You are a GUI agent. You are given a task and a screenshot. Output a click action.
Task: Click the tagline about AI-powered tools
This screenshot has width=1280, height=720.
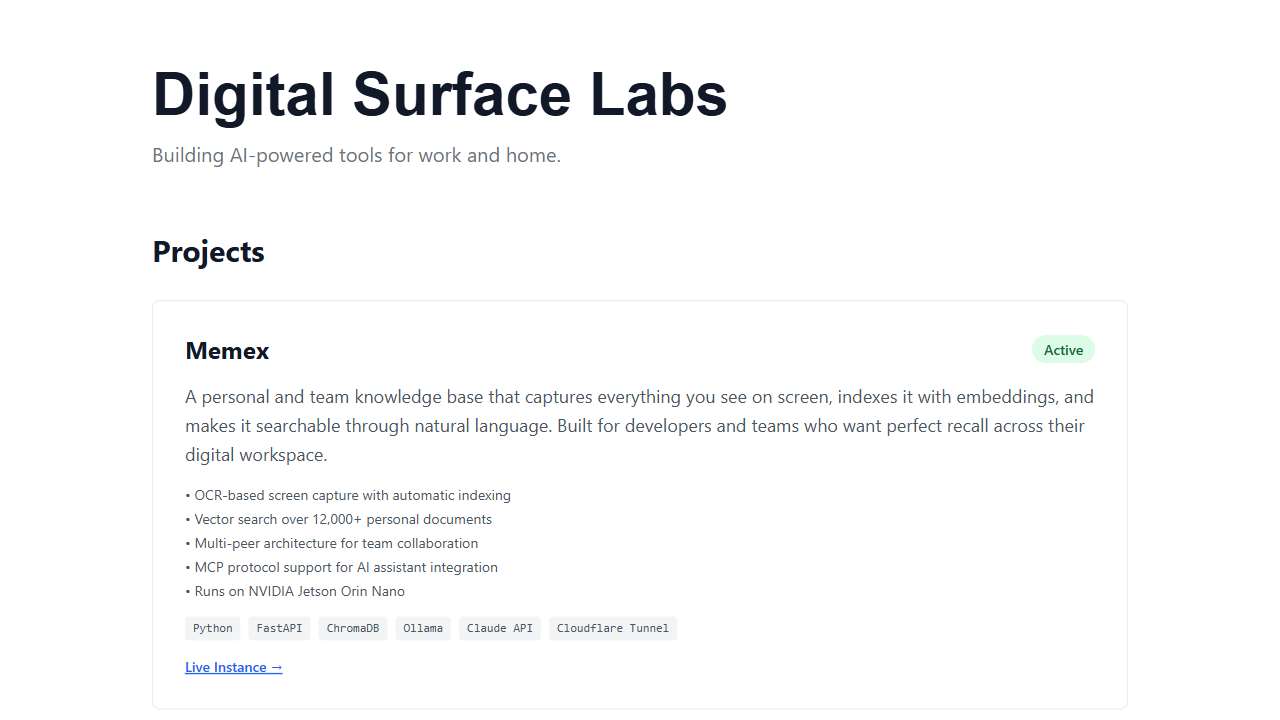(x=356, y=155)
